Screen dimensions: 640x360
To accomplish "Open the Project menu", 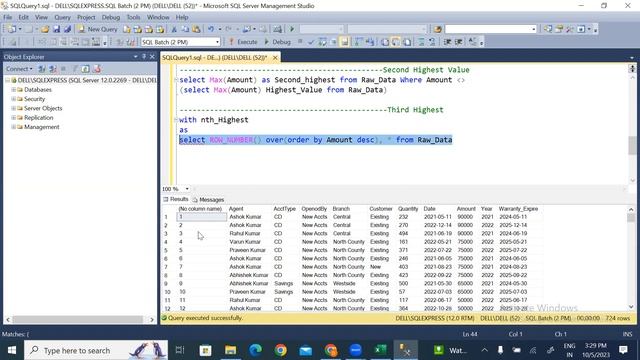I will click(86, 18).
